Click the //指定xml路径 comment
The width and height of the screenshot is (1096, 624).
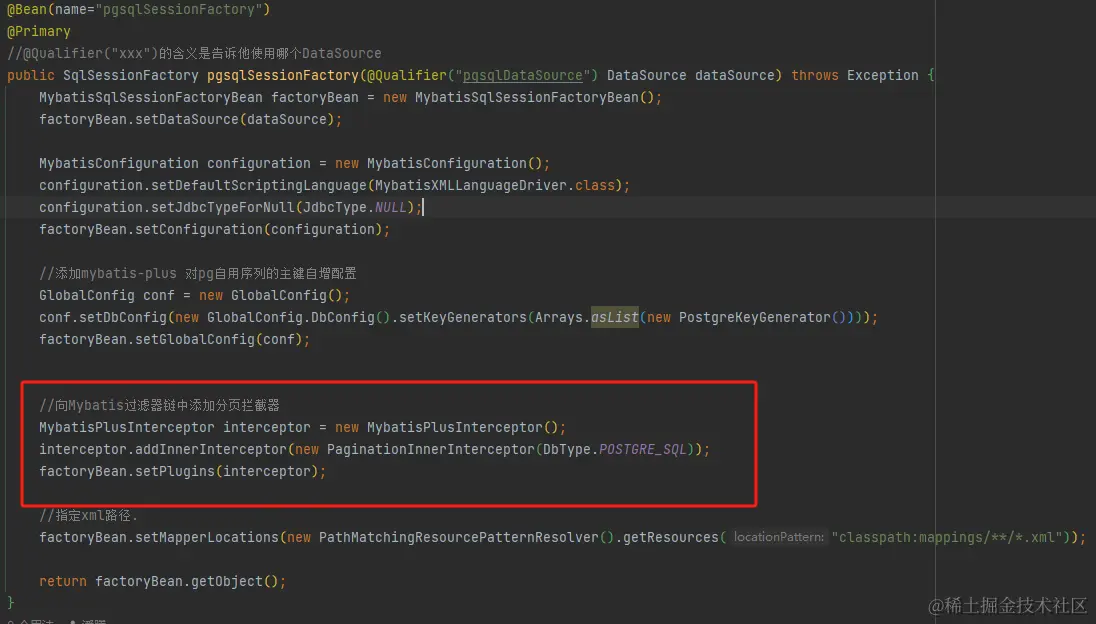click(x=89, y=516)
